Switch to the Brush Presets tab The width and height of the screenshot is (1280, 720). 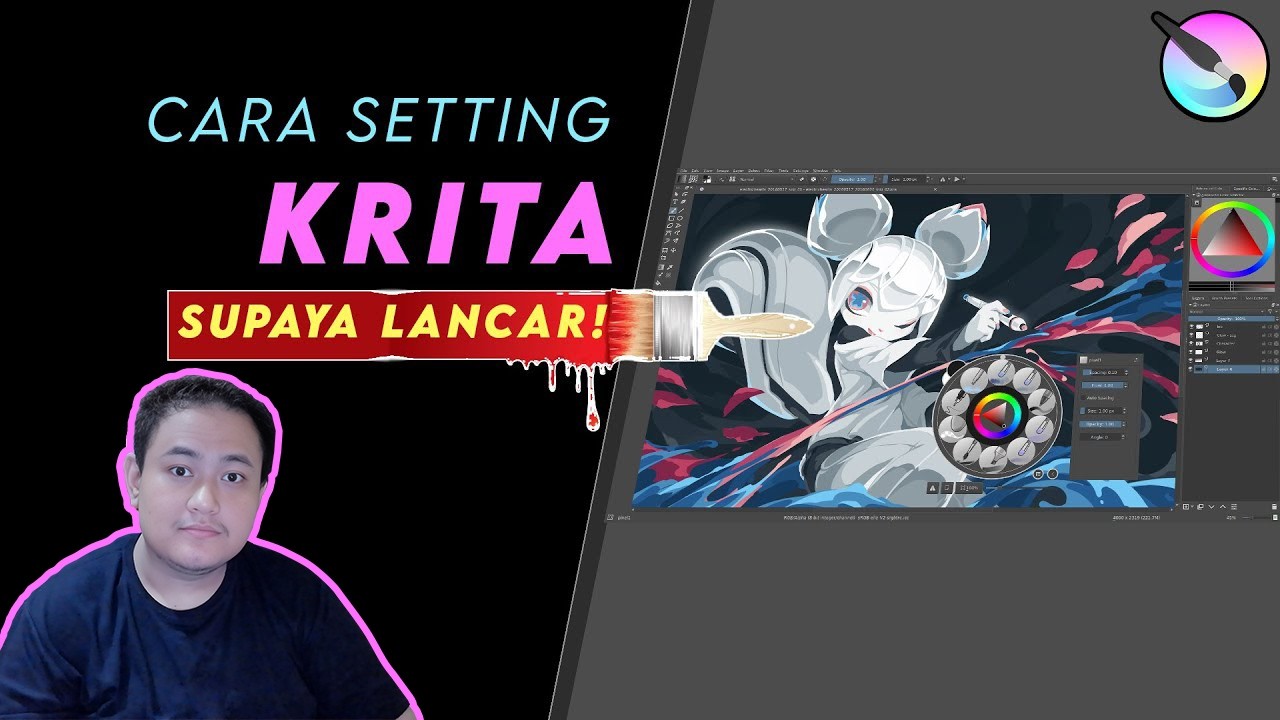coord(1224,298)
